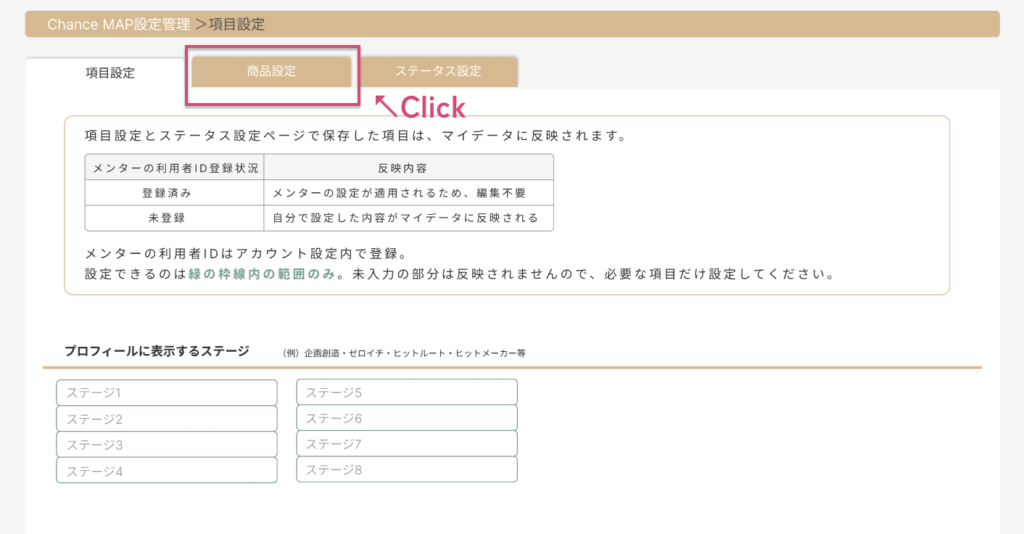Click the ステージ6 text box
The image size is (1024, 534).
point(406,418)
